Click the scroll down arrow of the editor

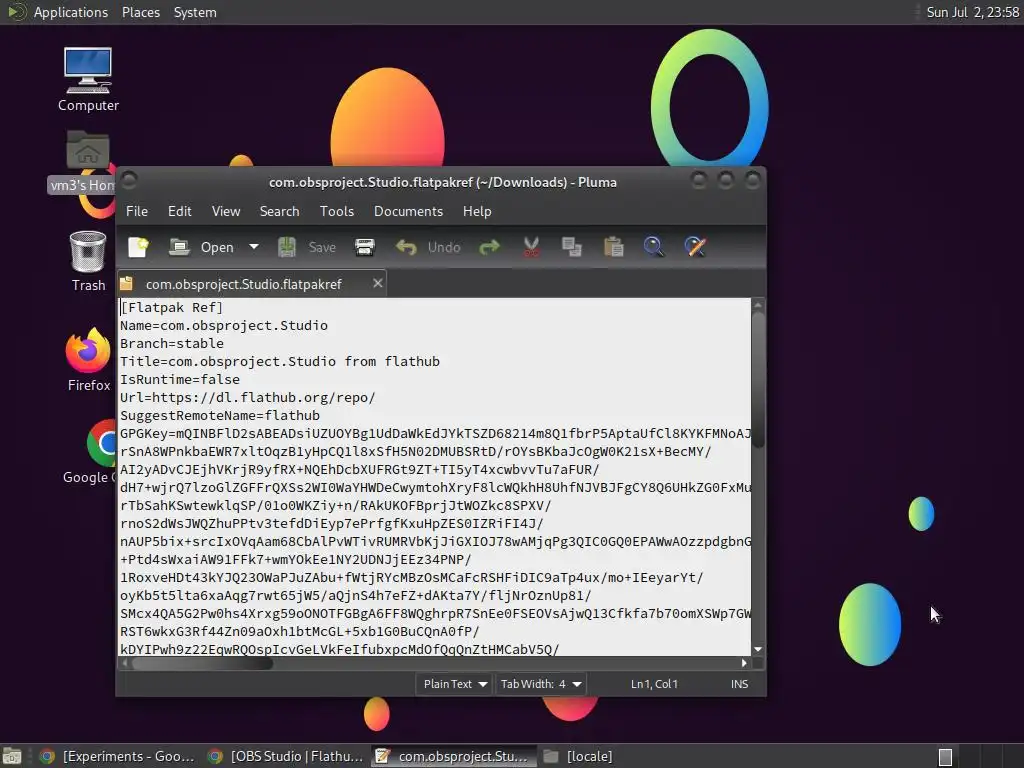(x=758, y=649)
